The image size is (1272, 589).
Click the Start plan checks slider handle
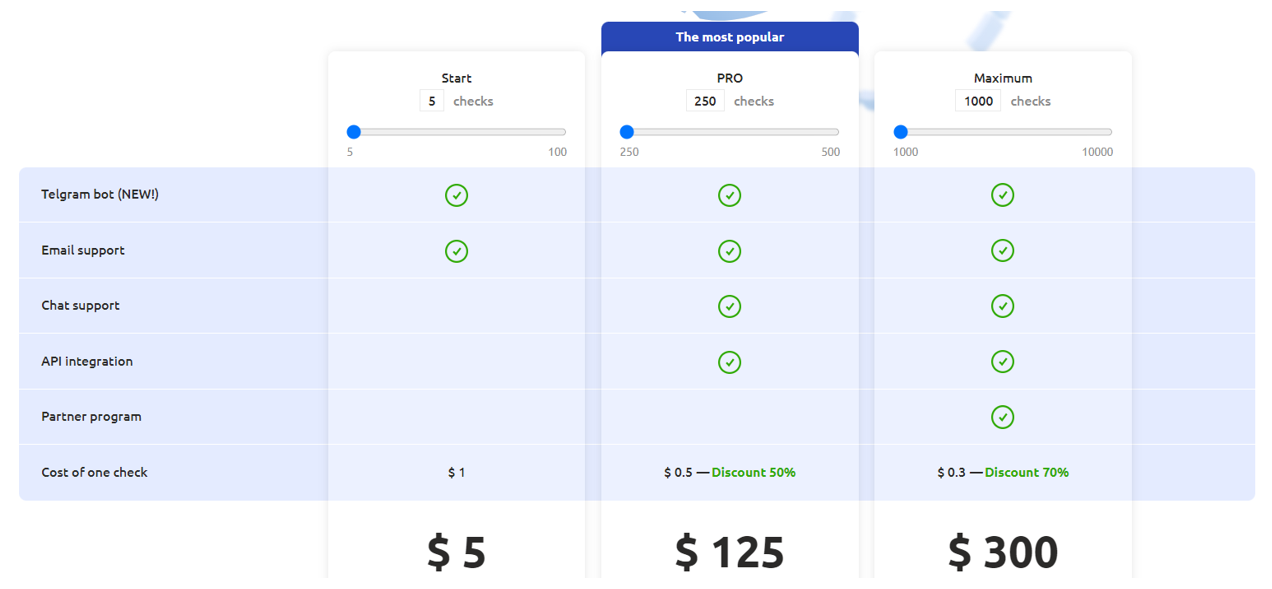pyautogui.click(x=354, y=132)
